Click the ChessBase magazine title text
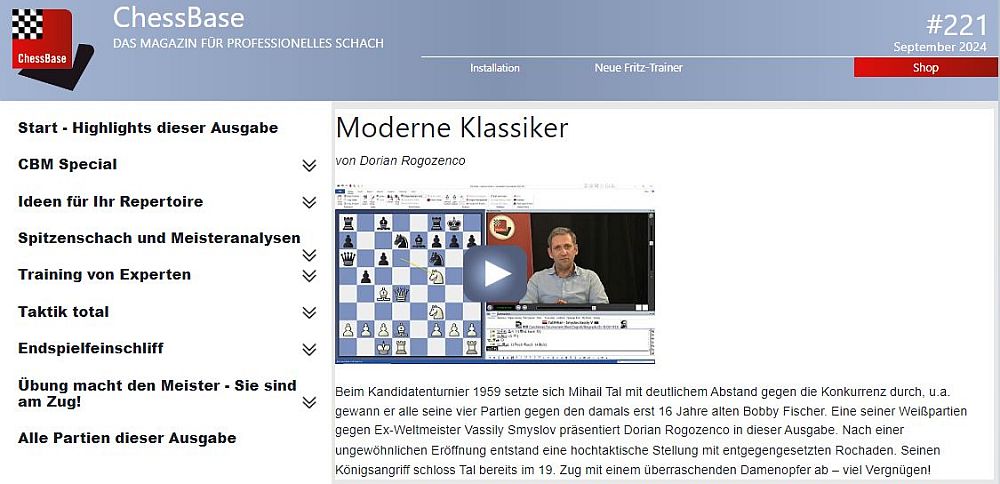This screenshot has width=1000, height=484. tap(178, 18)
